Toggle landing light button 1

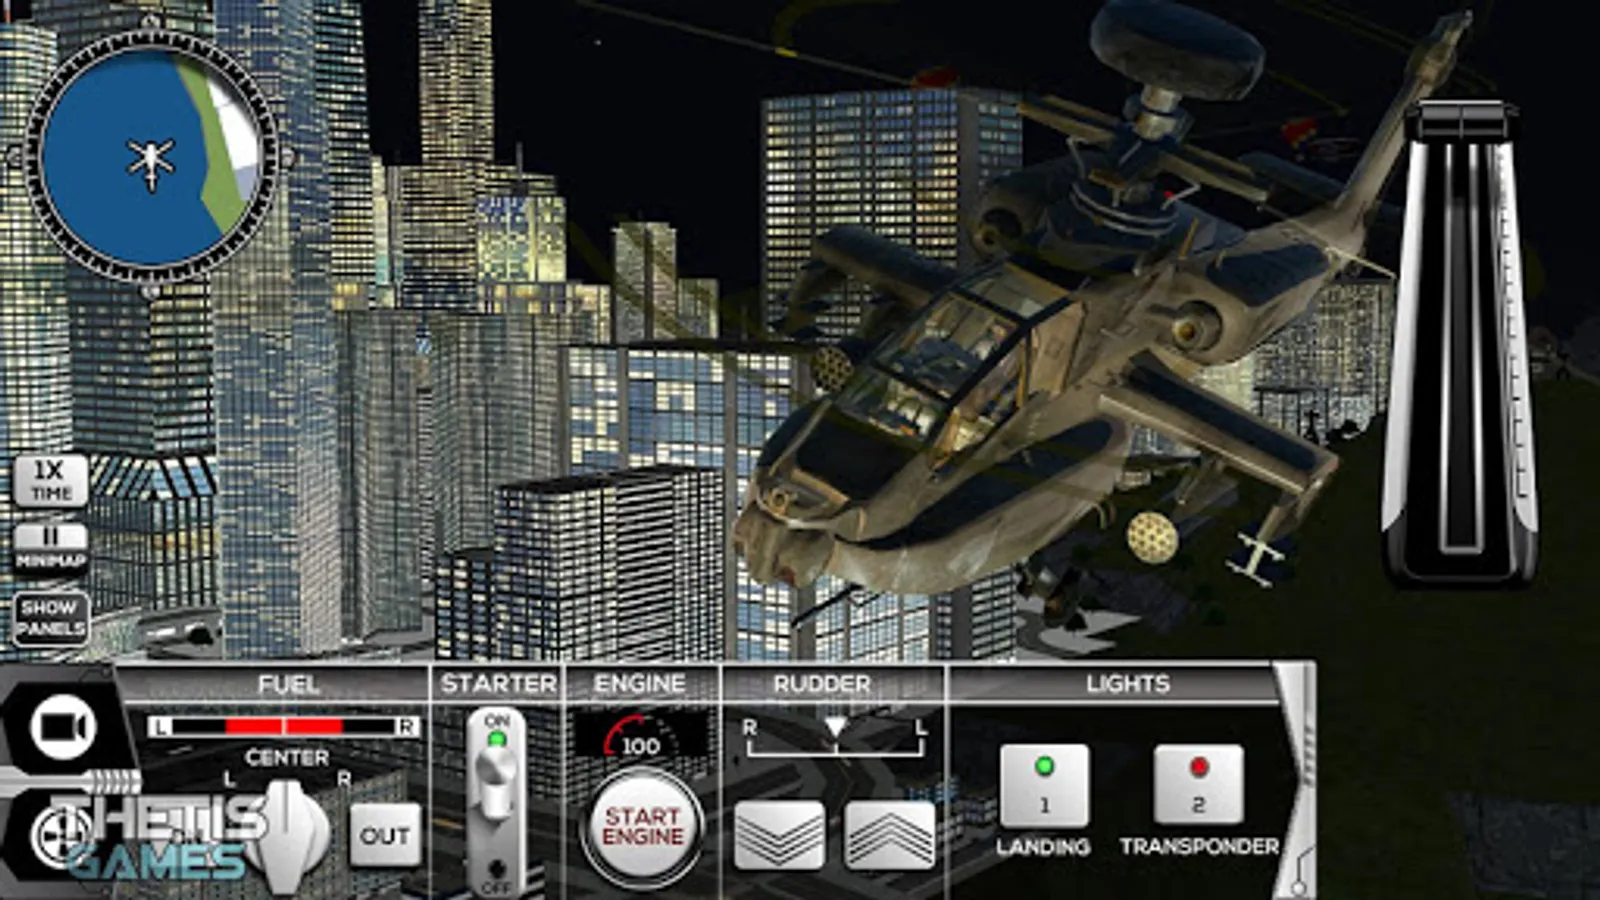tap(1044, 786)
